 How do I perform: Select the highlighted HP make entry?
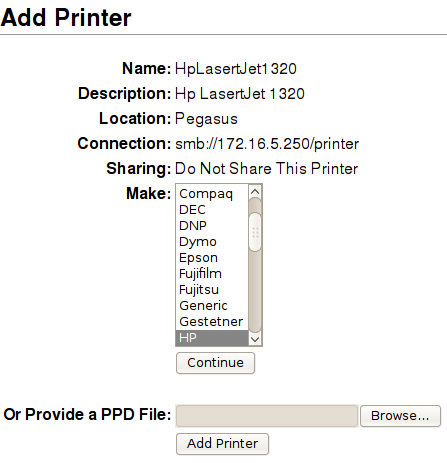212,338
